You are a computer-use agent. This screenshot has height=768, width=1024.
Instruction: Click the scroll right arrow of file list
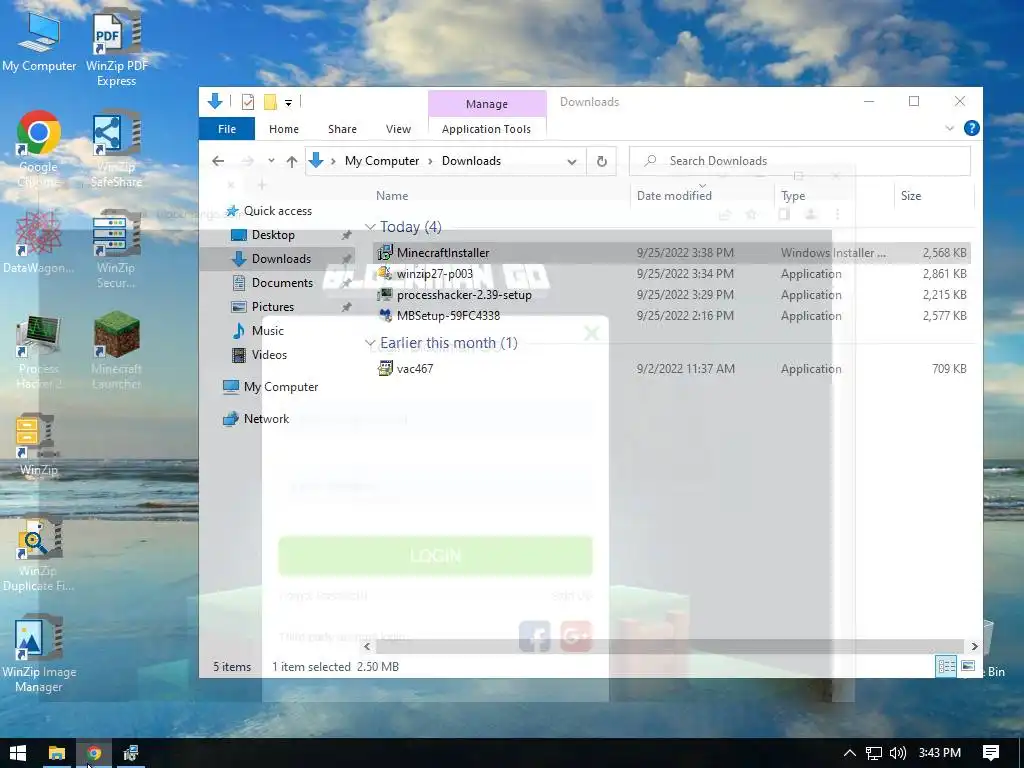pos(974,646)
